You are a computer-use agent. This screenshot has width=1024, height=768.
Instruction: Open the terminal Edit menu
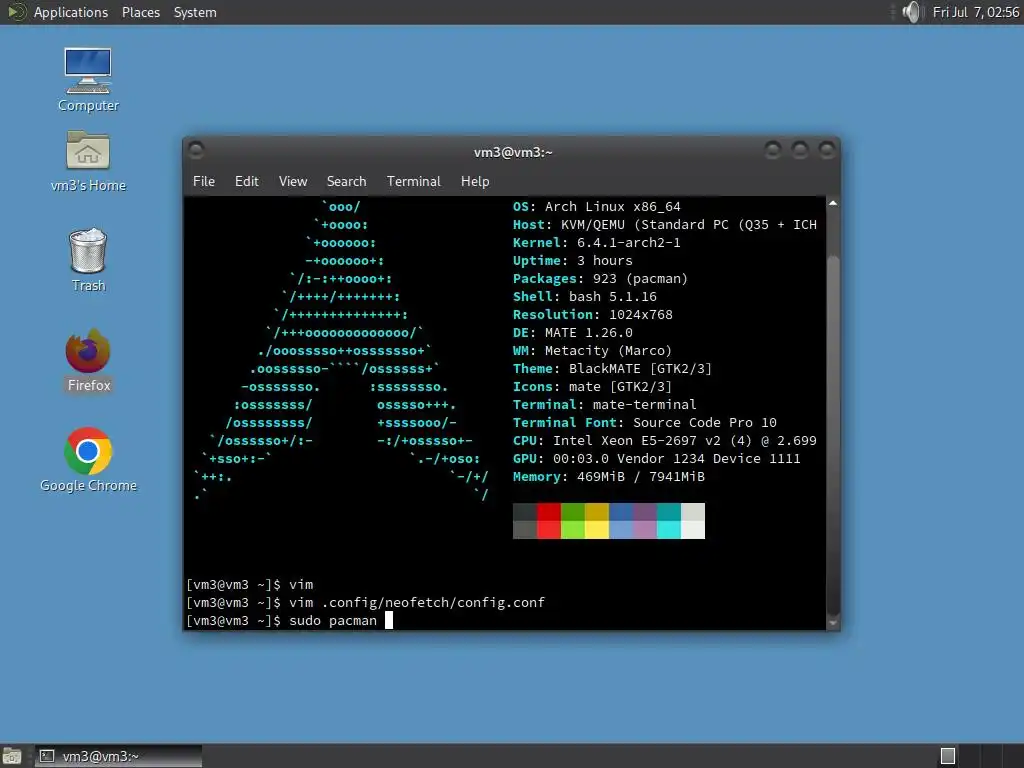click(x=247, y=182)
